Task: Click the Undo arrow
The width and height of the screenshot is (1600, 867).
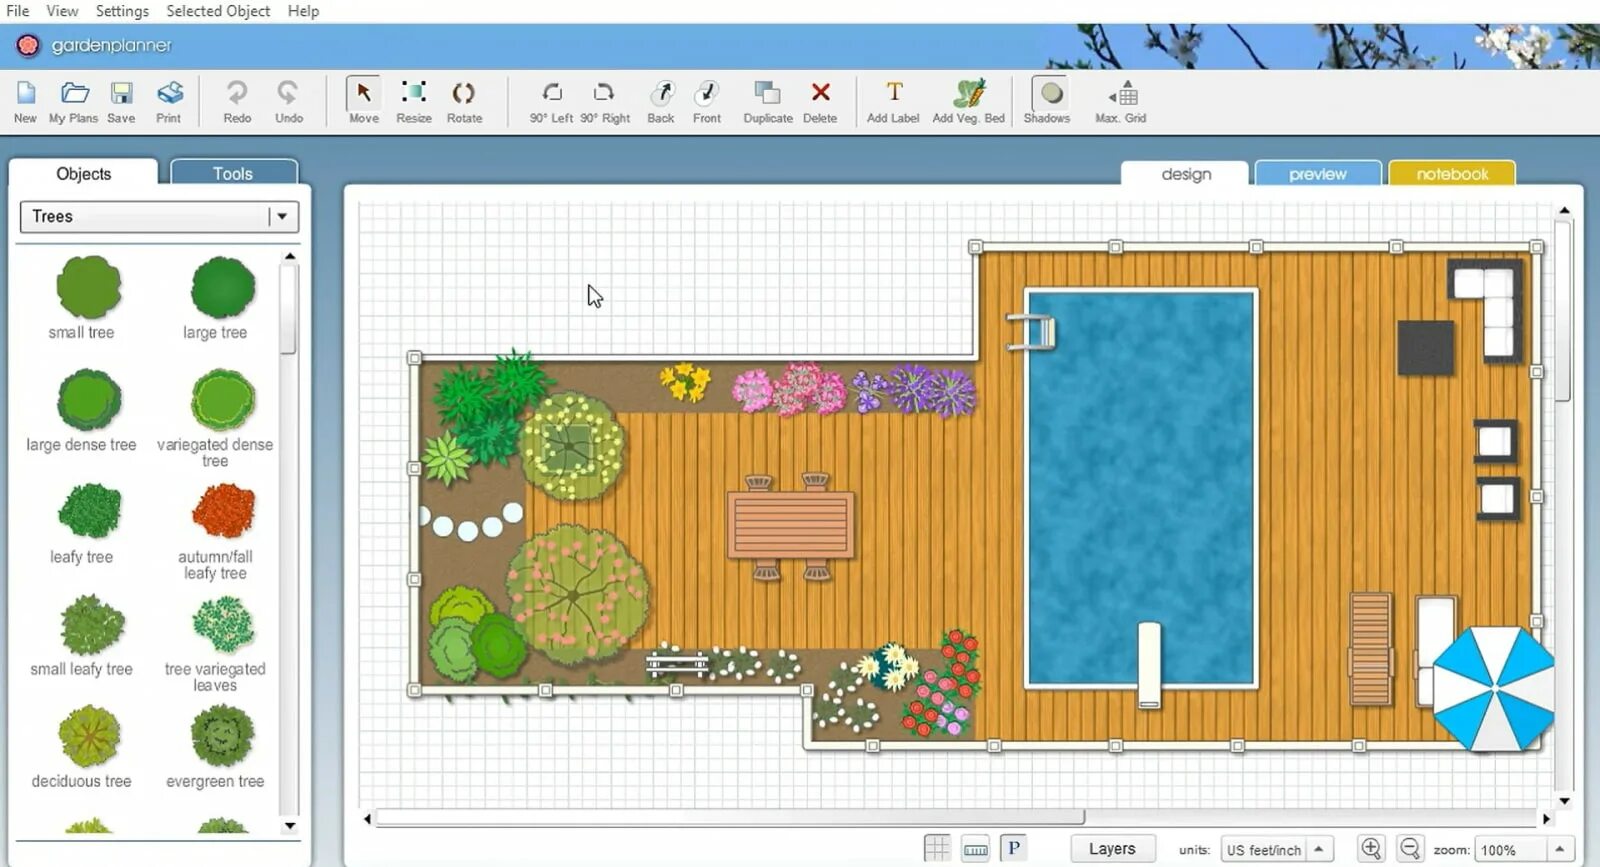Action: (288, 93)
